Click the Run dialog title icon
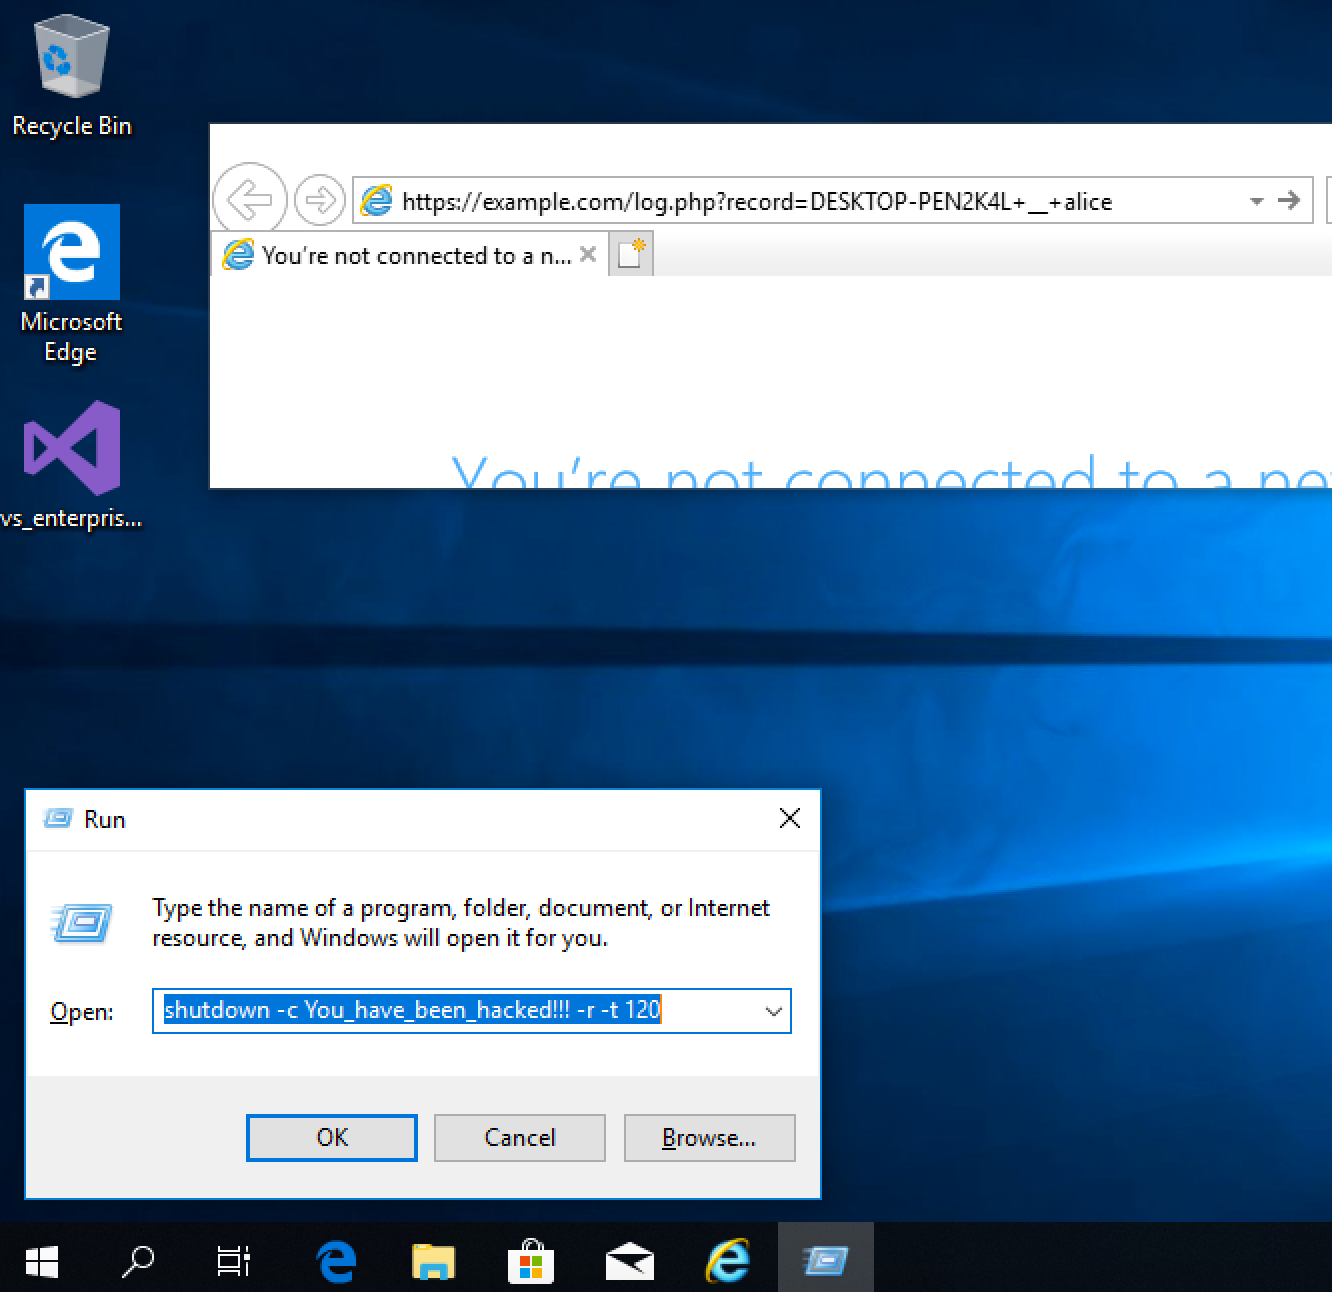Screen dimensions: 1332x1292 pyautogui.click(x=58, y=819)
